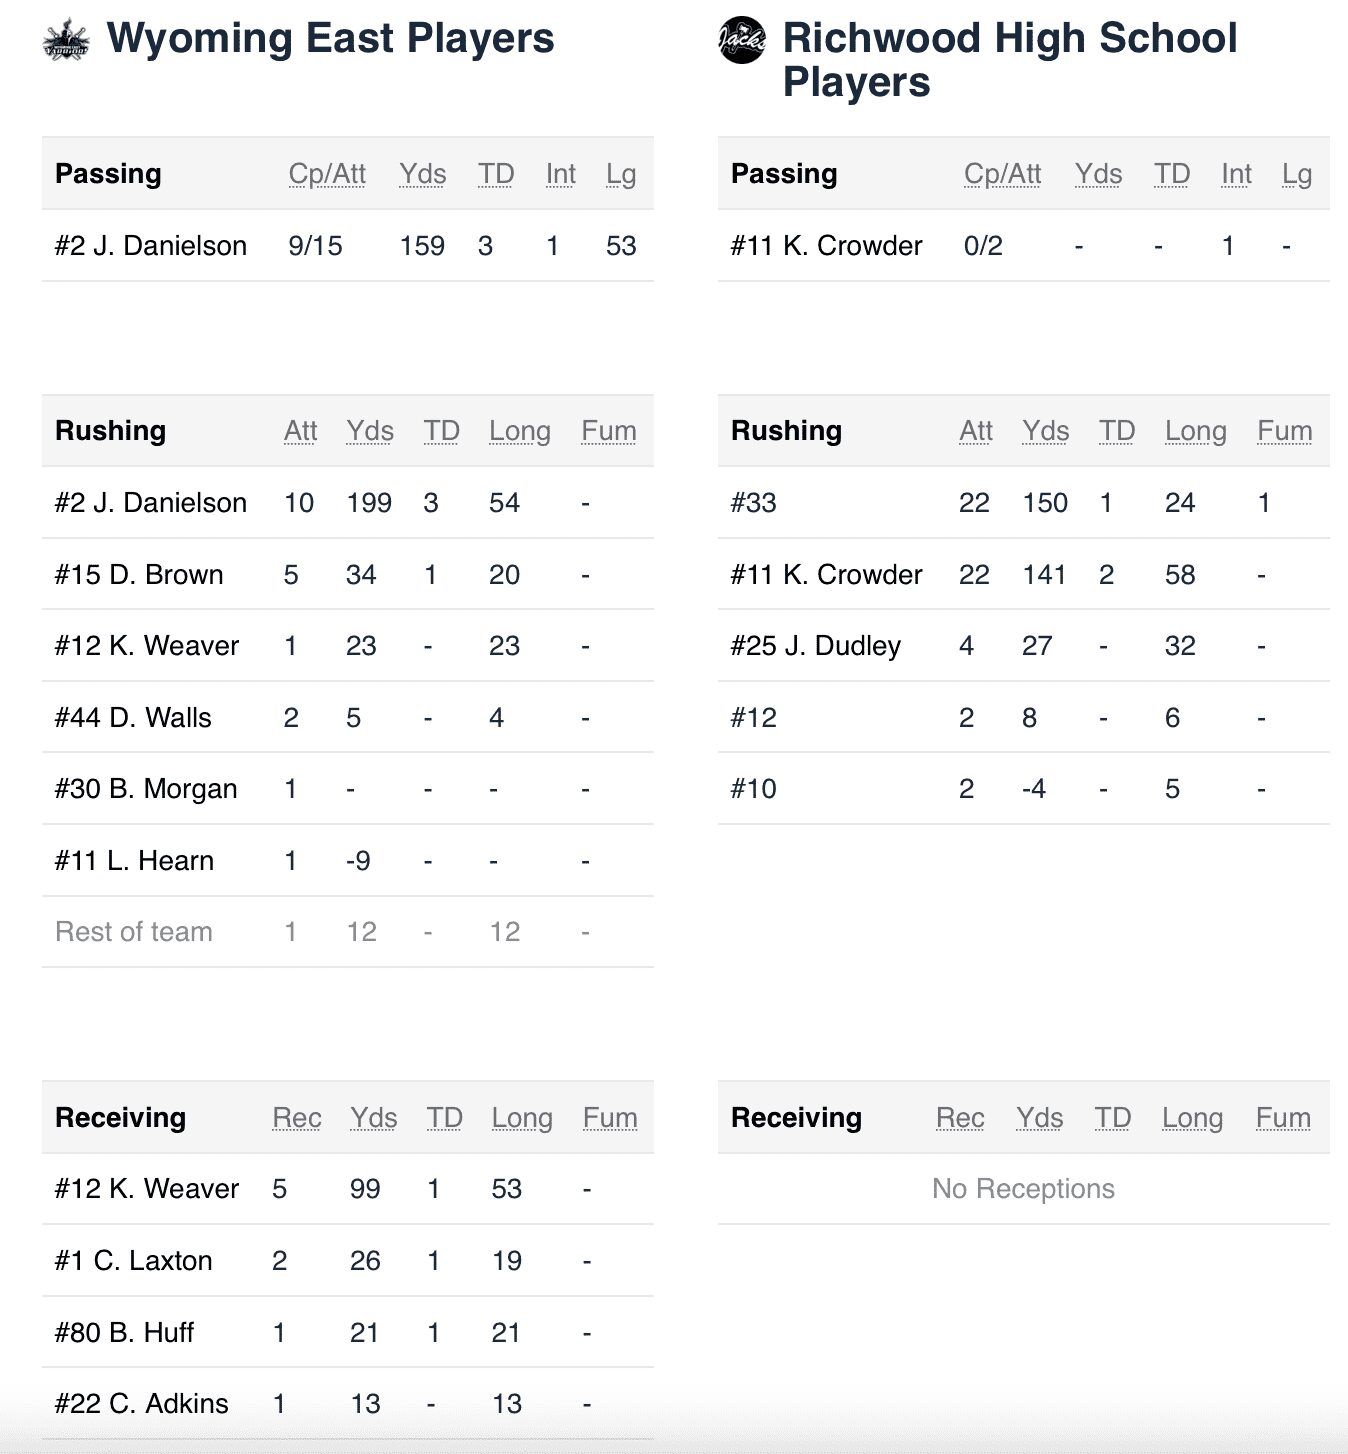Select the #22 C. Adkins player name
Viewport: 1348px width, 1454px height.
pos(141,1404)
